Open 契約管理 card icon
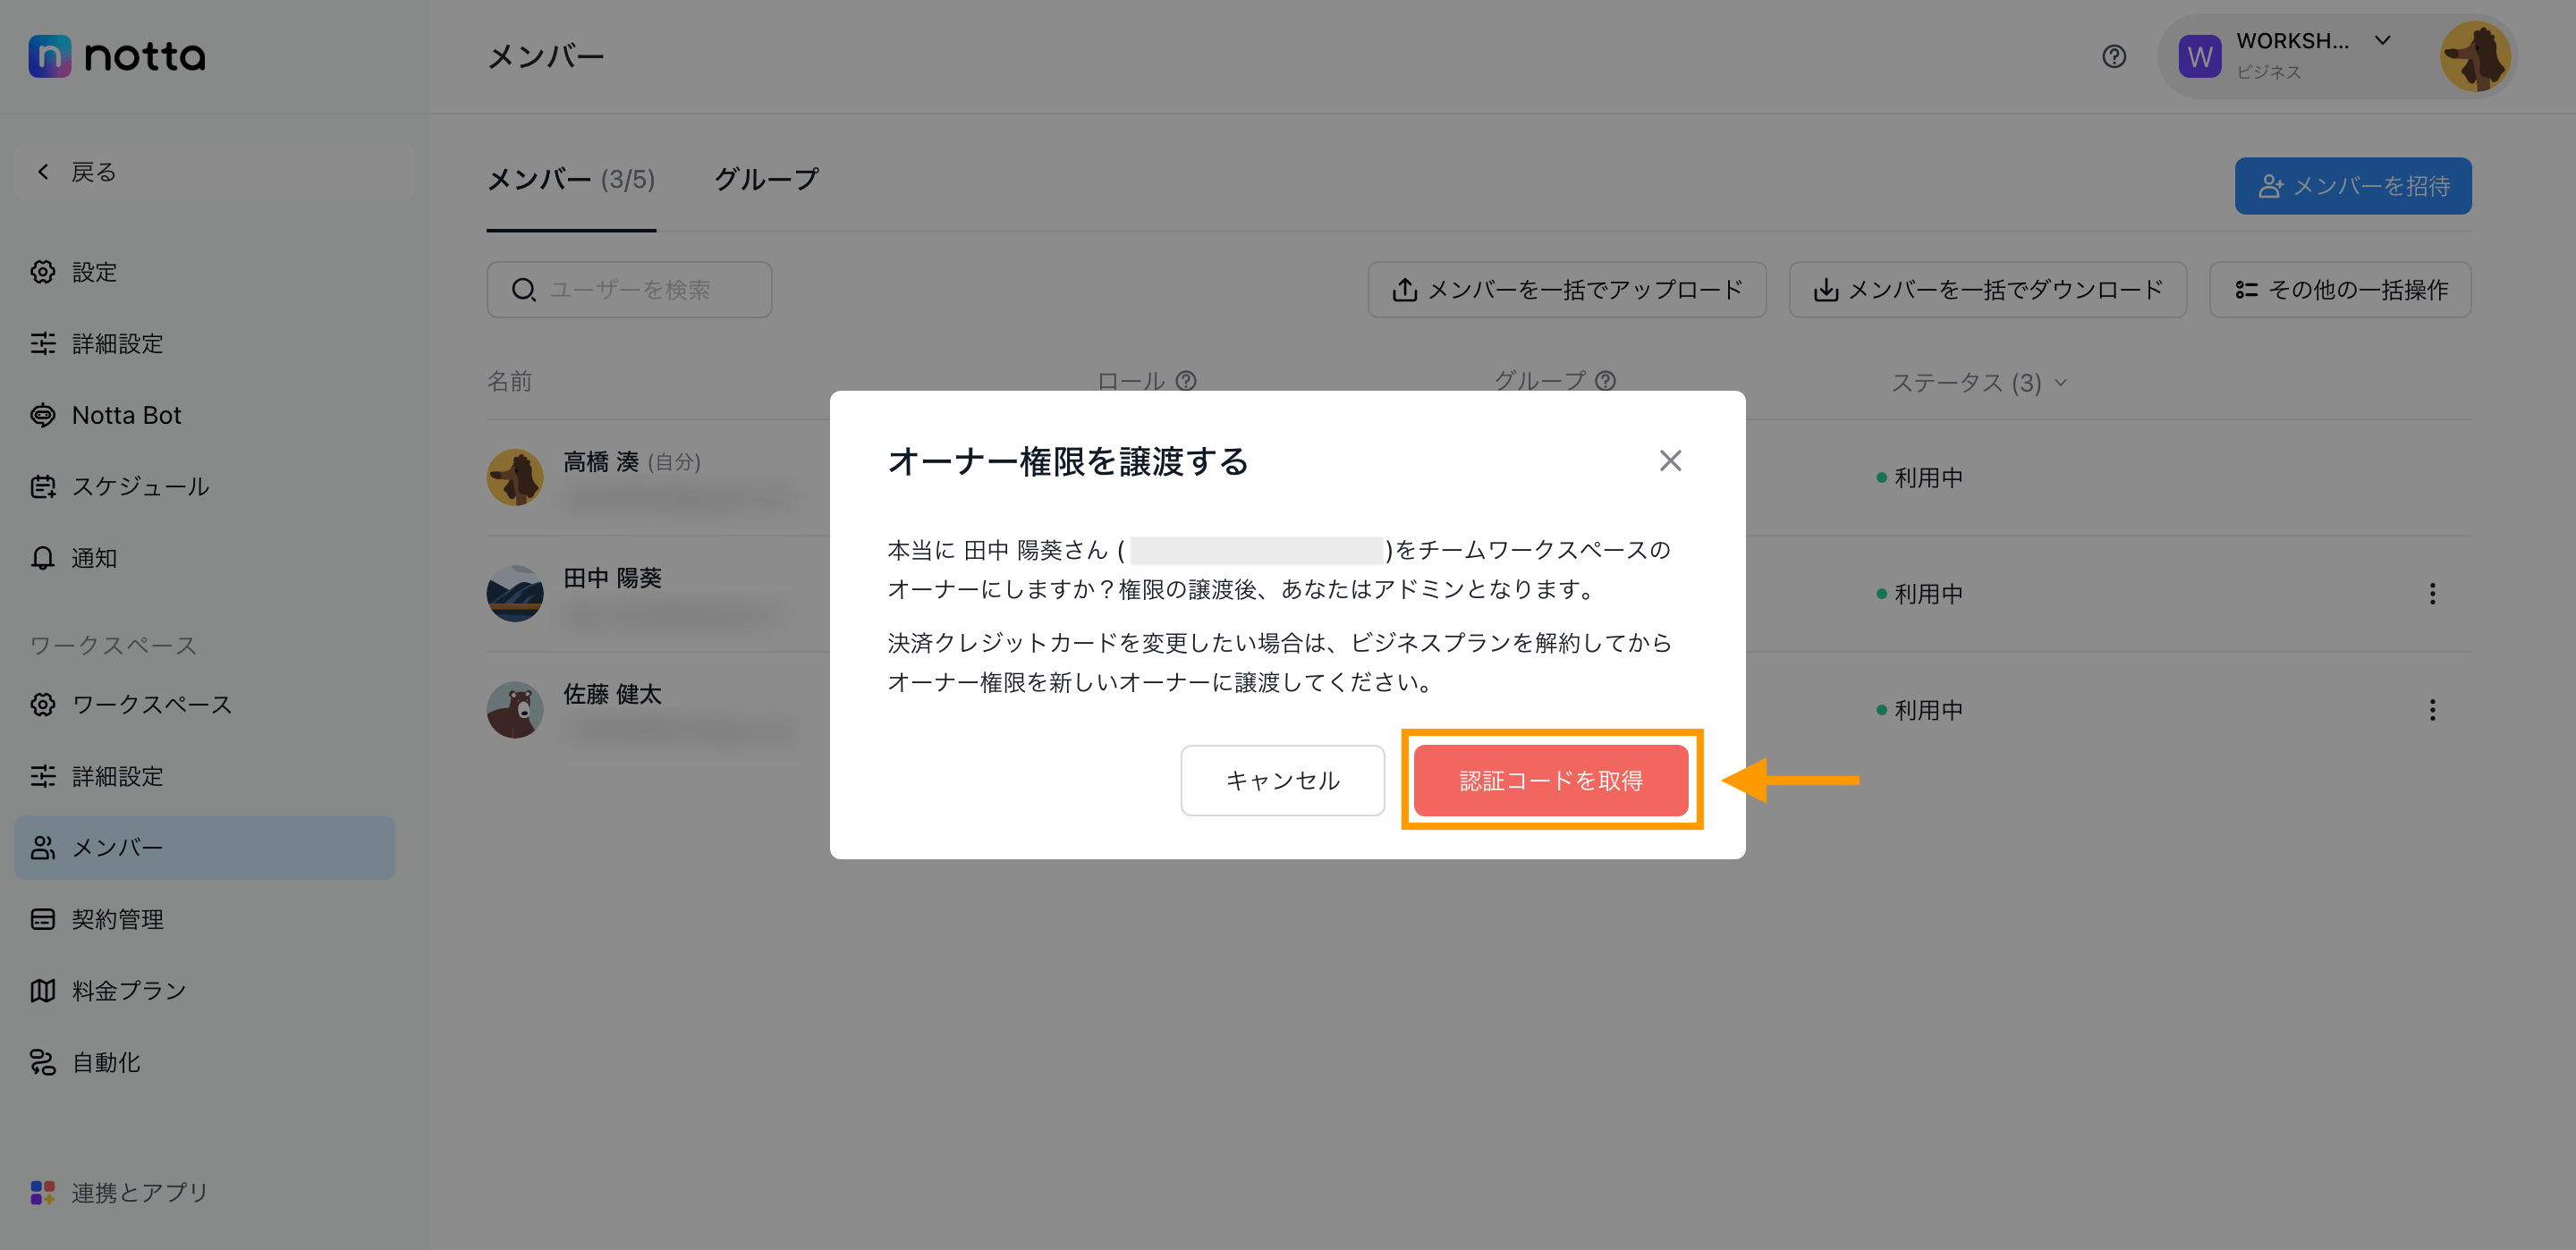Image resolution: width=2576 pixels, height=1250 pixels. [43, 919]
